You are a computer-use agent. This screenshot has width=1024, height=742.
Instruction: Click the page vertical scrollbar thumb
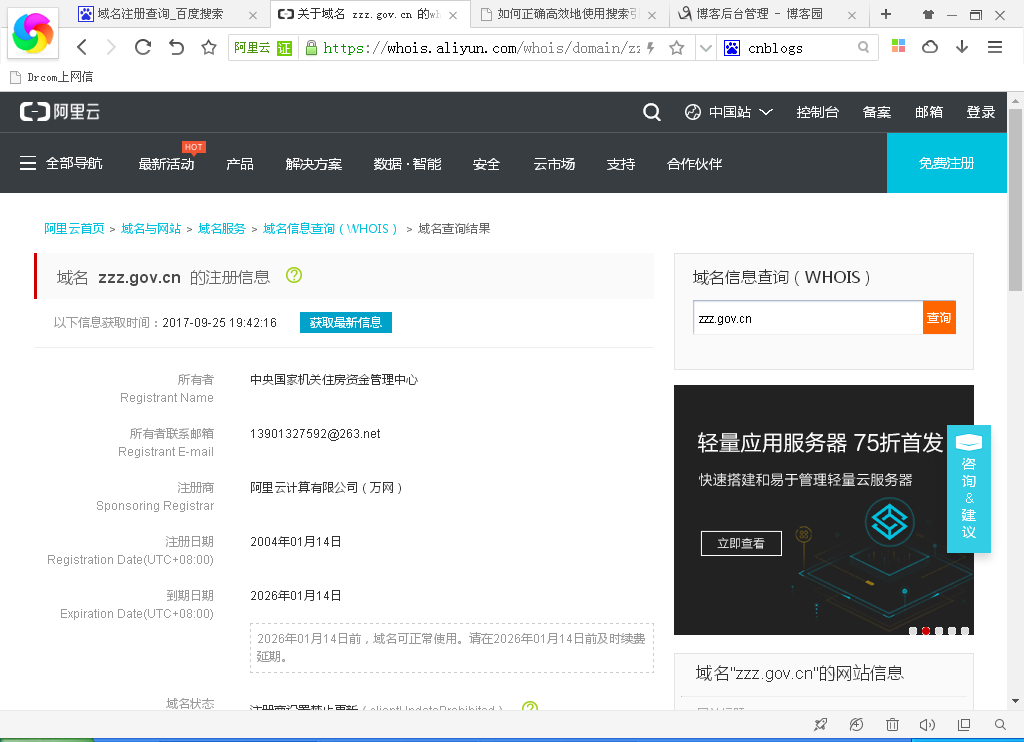[1015, 199]
